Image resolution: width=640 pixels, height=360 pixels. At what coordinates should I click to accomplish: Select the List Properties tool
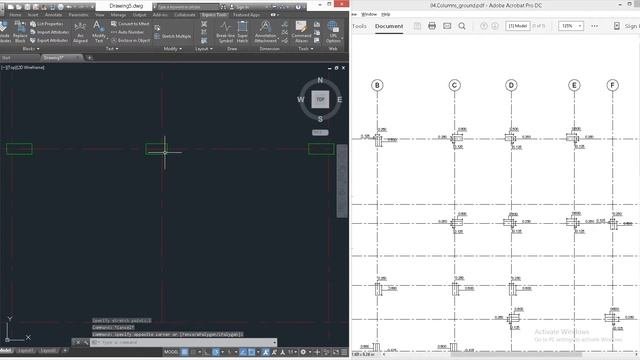(47, 24)
